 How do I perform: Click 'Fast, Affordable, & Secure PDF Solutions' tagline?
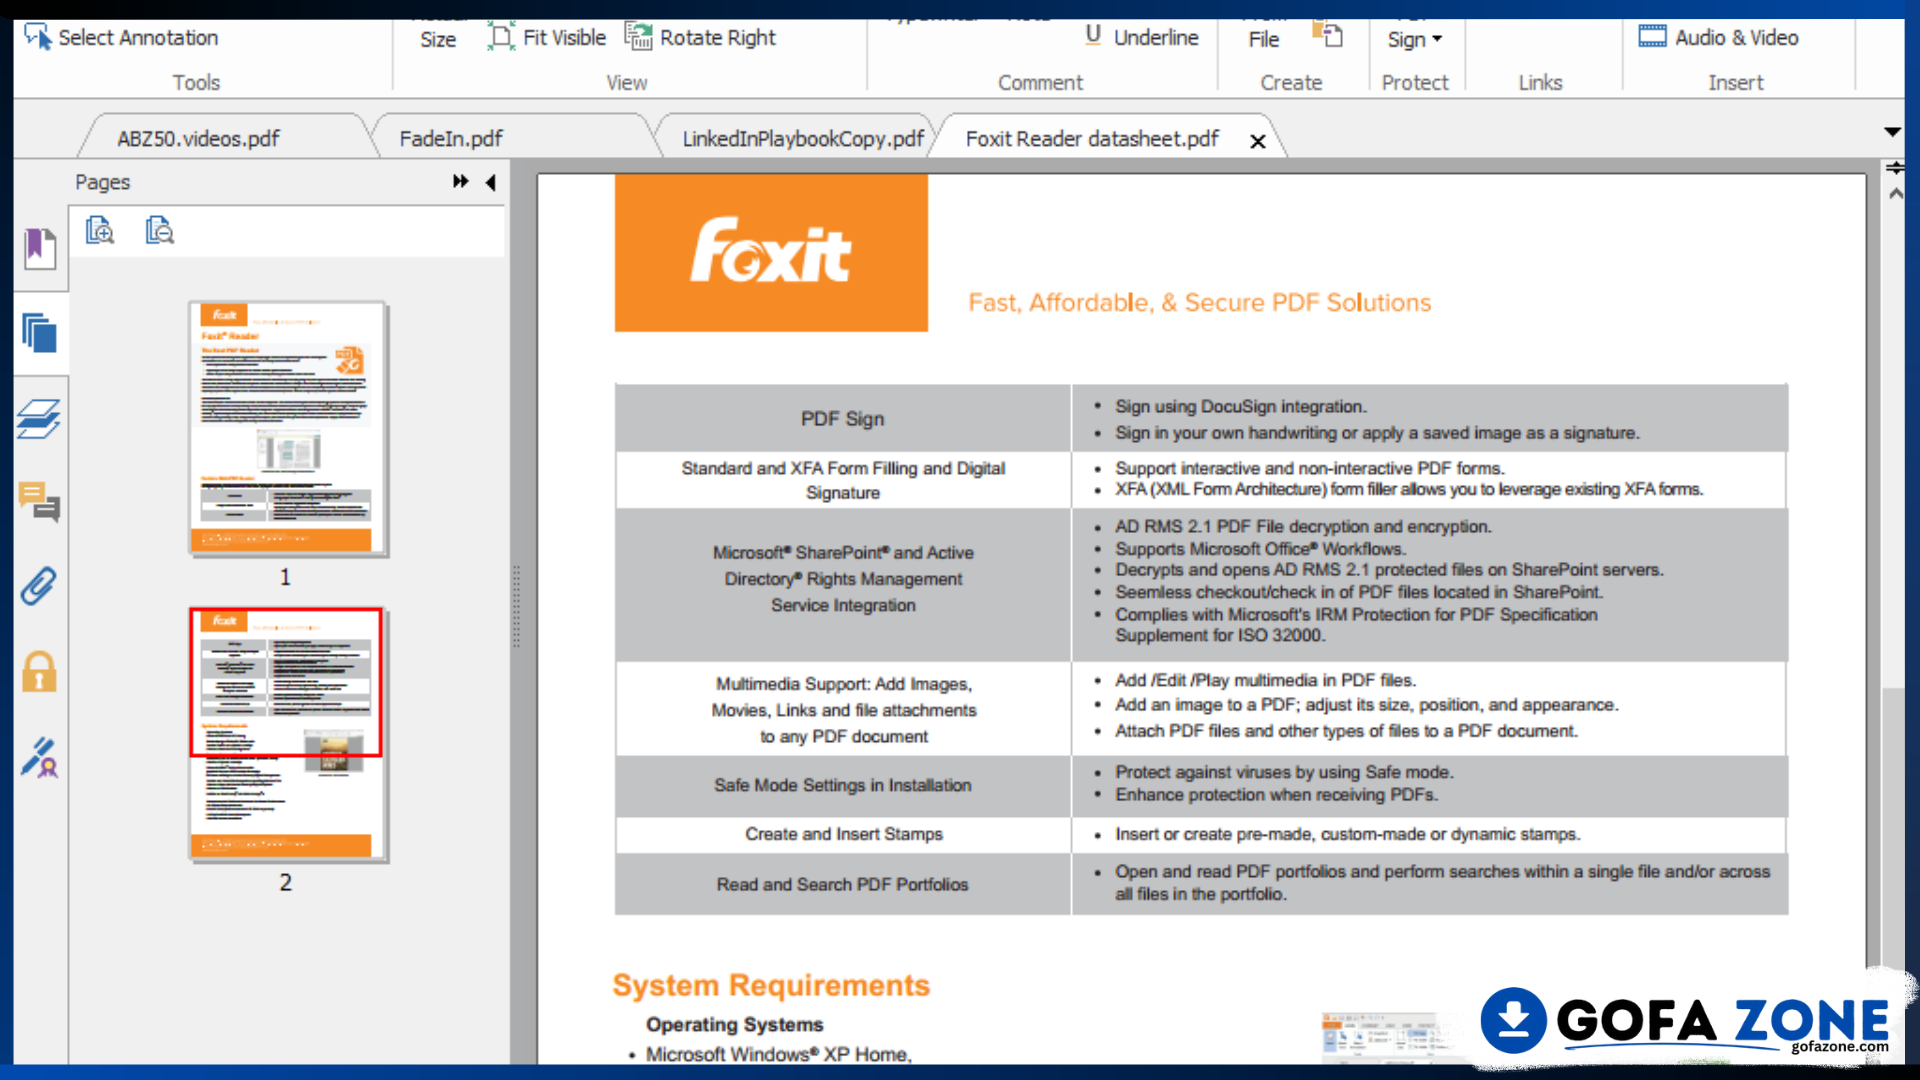click(x=1200, y=302)
